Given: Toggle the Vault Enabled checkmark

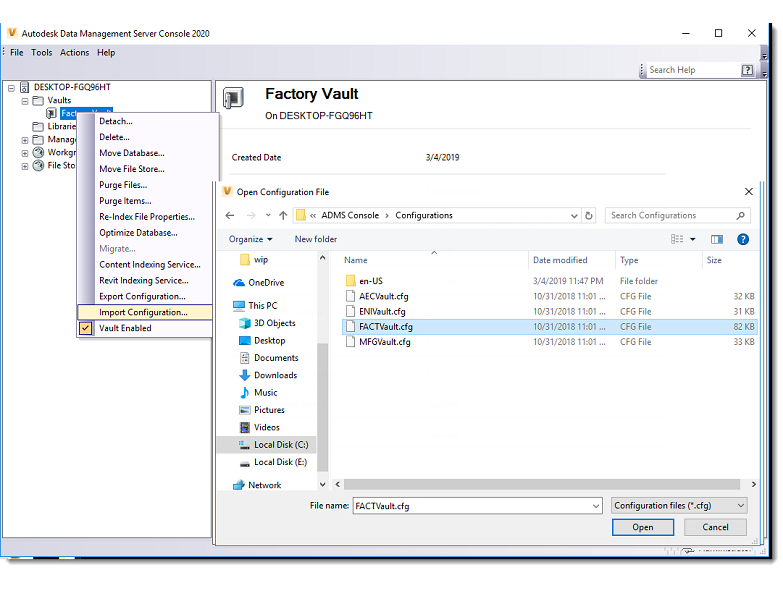Looking at the screenshot, I should pos(86,328).
